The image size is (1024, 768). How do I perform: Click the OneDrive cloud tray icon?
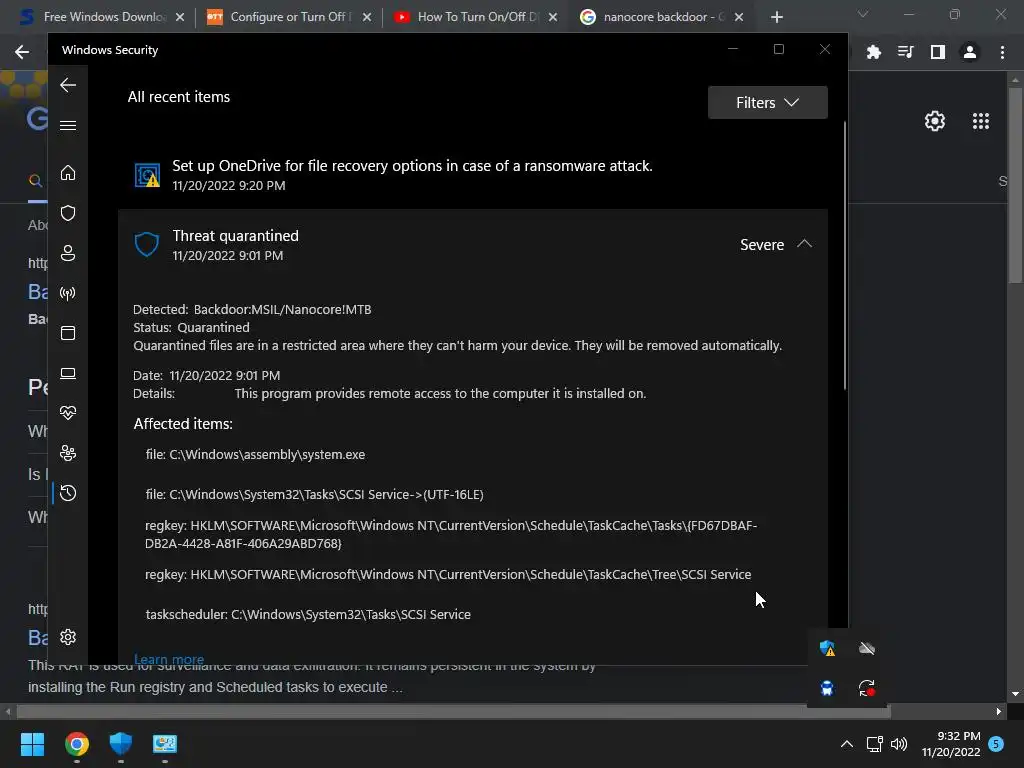click(867, 648)
